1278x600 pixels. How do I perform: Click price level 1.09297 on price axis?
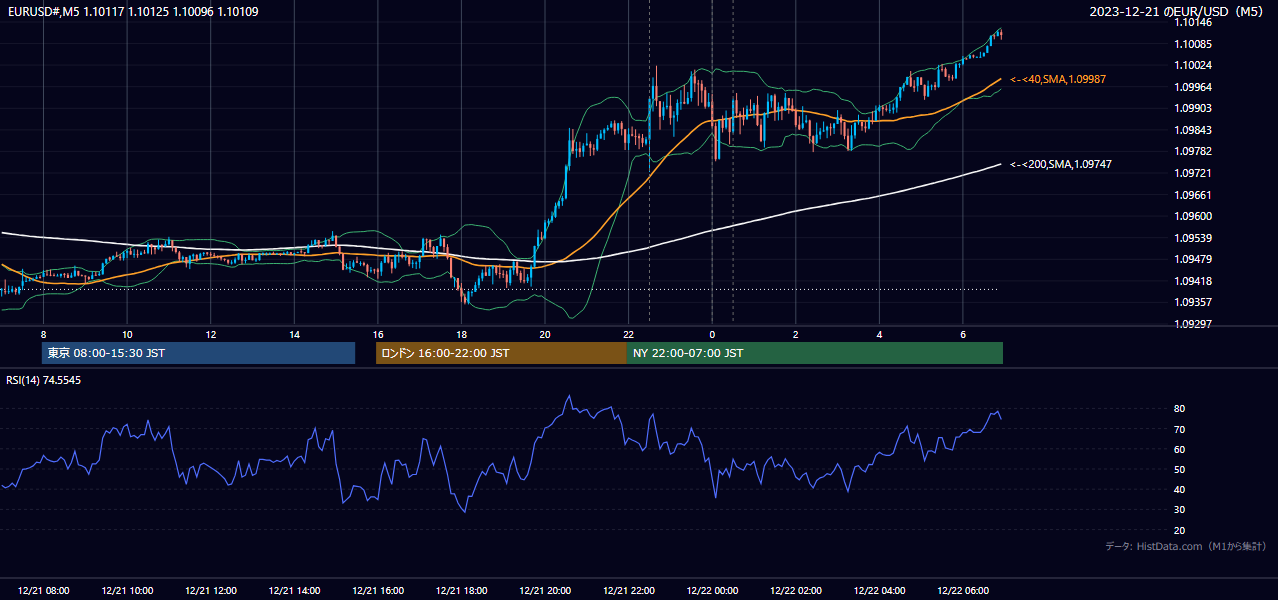point(1192,324)
